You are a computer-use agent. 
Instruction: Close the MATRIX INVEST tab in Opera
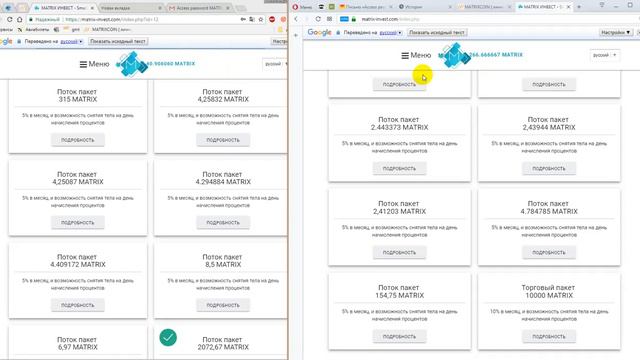coord(568,7)
